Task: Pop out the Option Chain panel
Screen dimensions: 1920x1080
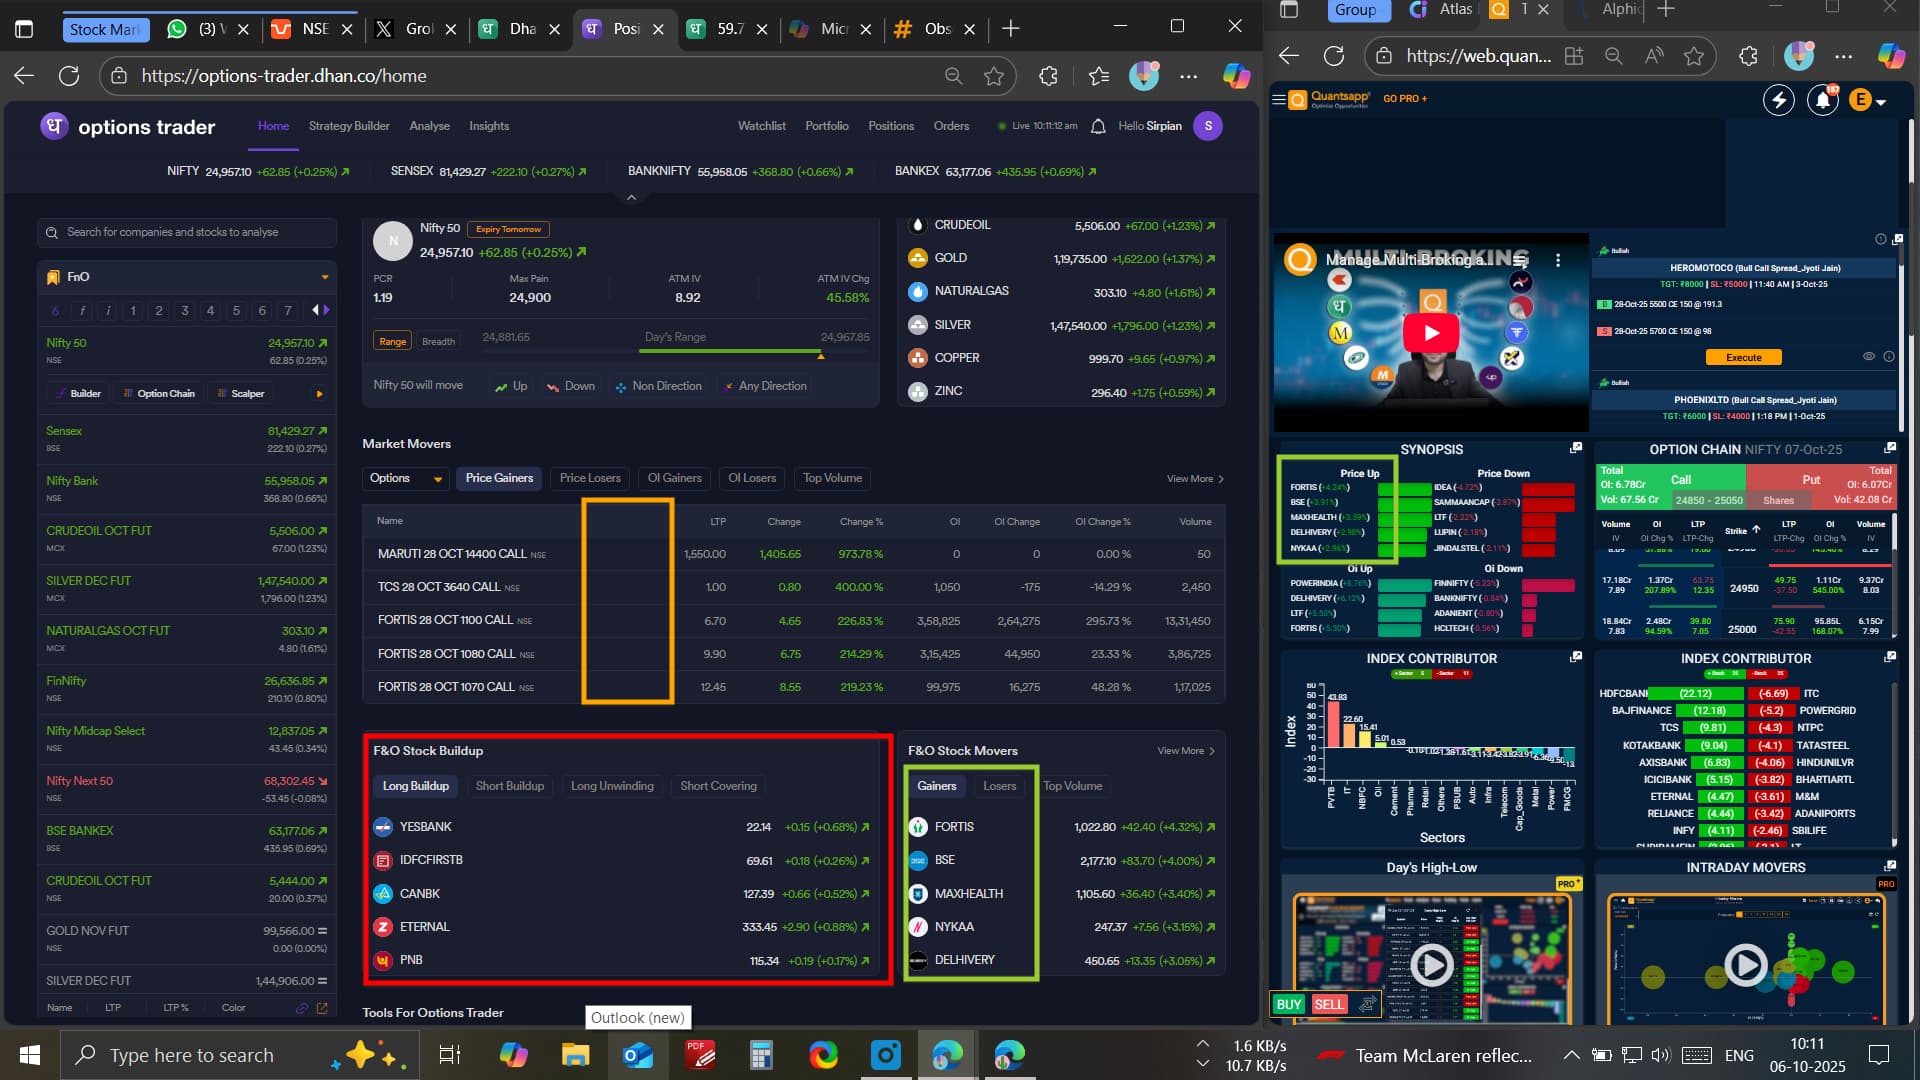Action: (x=1890, y=448)
